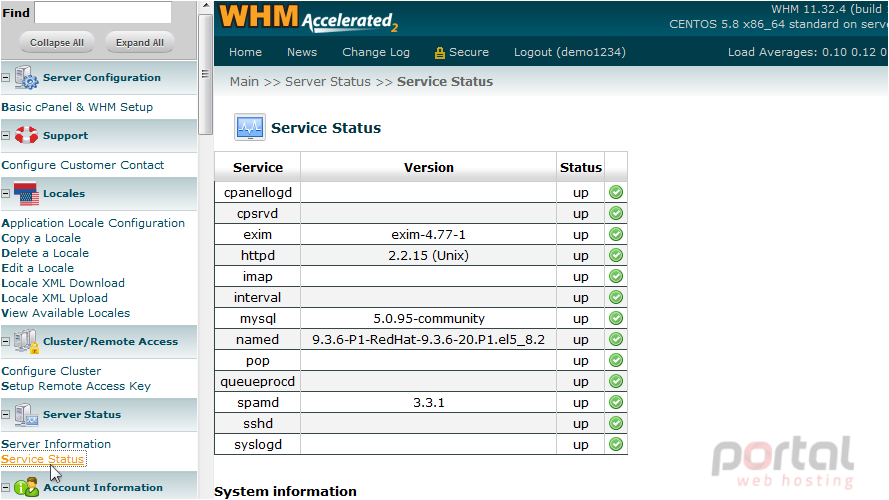This screenshot has height=500, width=889.
Task: Open Configure Cluster link
Action: pos(51,371)
